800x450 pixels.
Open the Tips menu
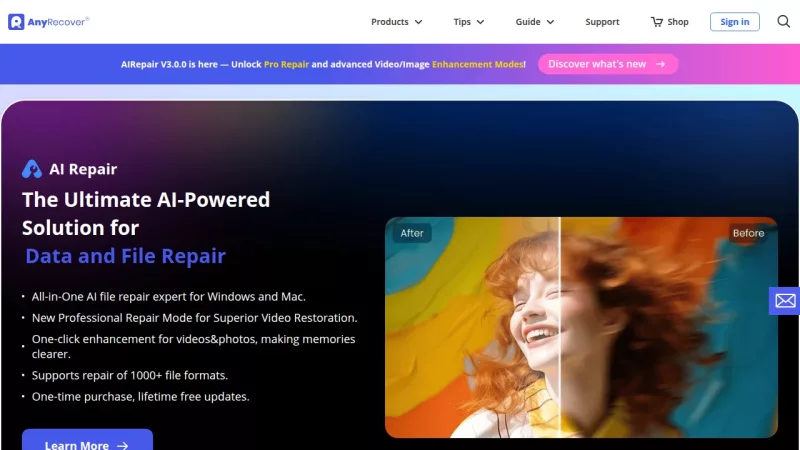[468, 22]
